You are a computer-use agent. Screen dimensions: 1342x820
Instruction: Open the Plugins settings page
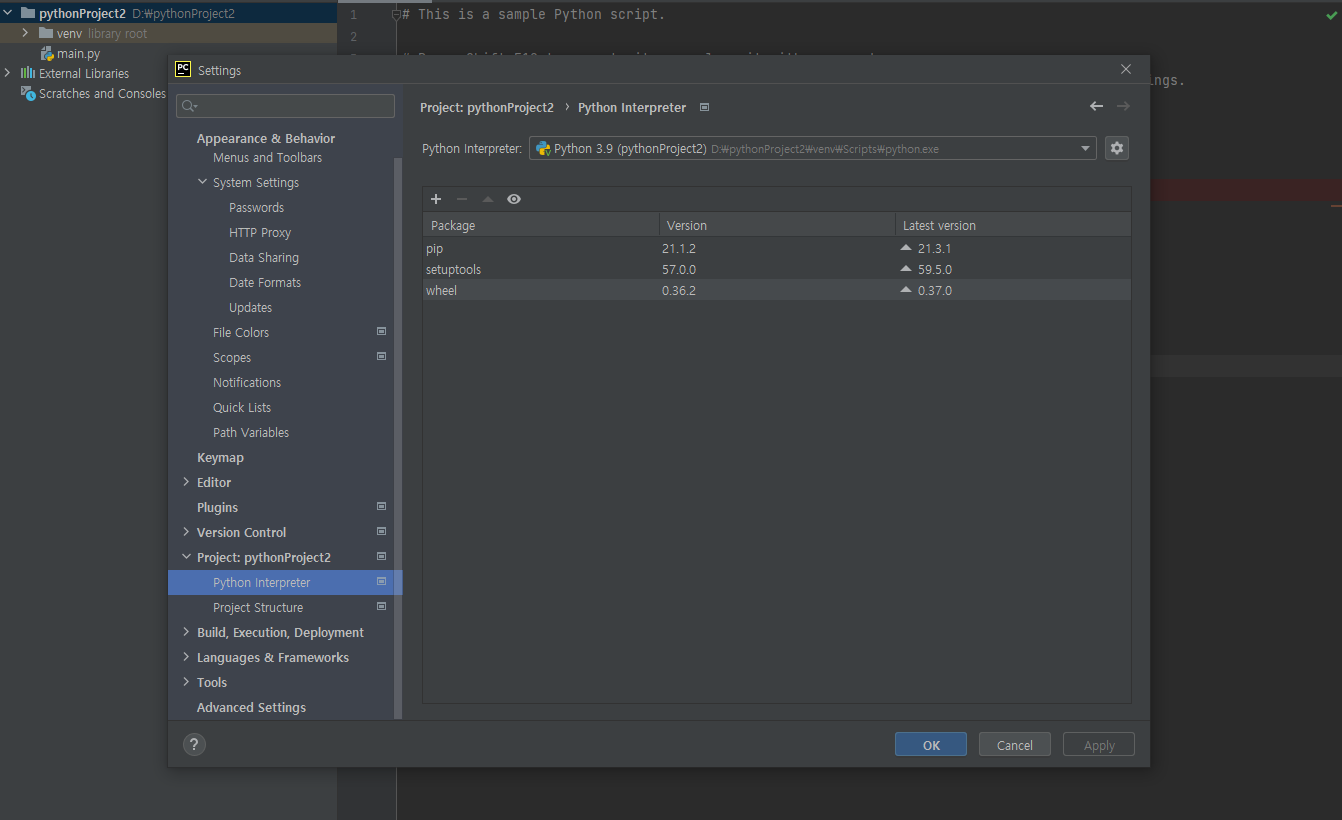[217, 508]
